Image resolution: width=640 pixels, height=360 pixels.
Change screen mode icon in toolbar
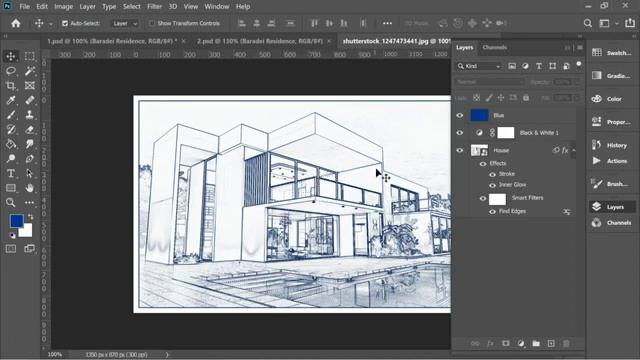29,249
